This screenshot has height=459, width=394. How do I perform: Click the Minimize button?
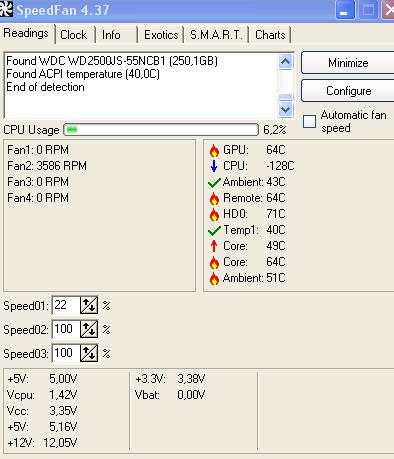[348, 63]
